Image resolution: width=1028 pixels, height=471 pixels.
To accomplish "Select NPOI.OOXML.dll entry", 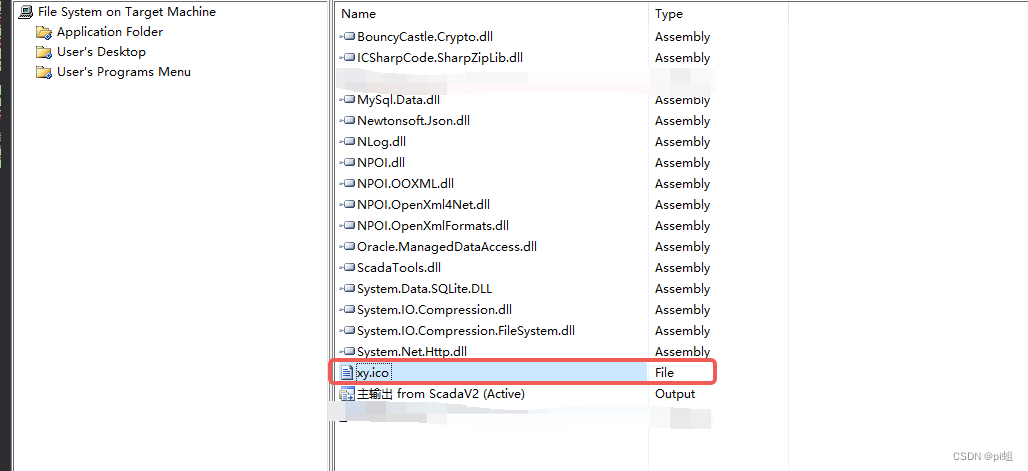I will pos(405,184).
